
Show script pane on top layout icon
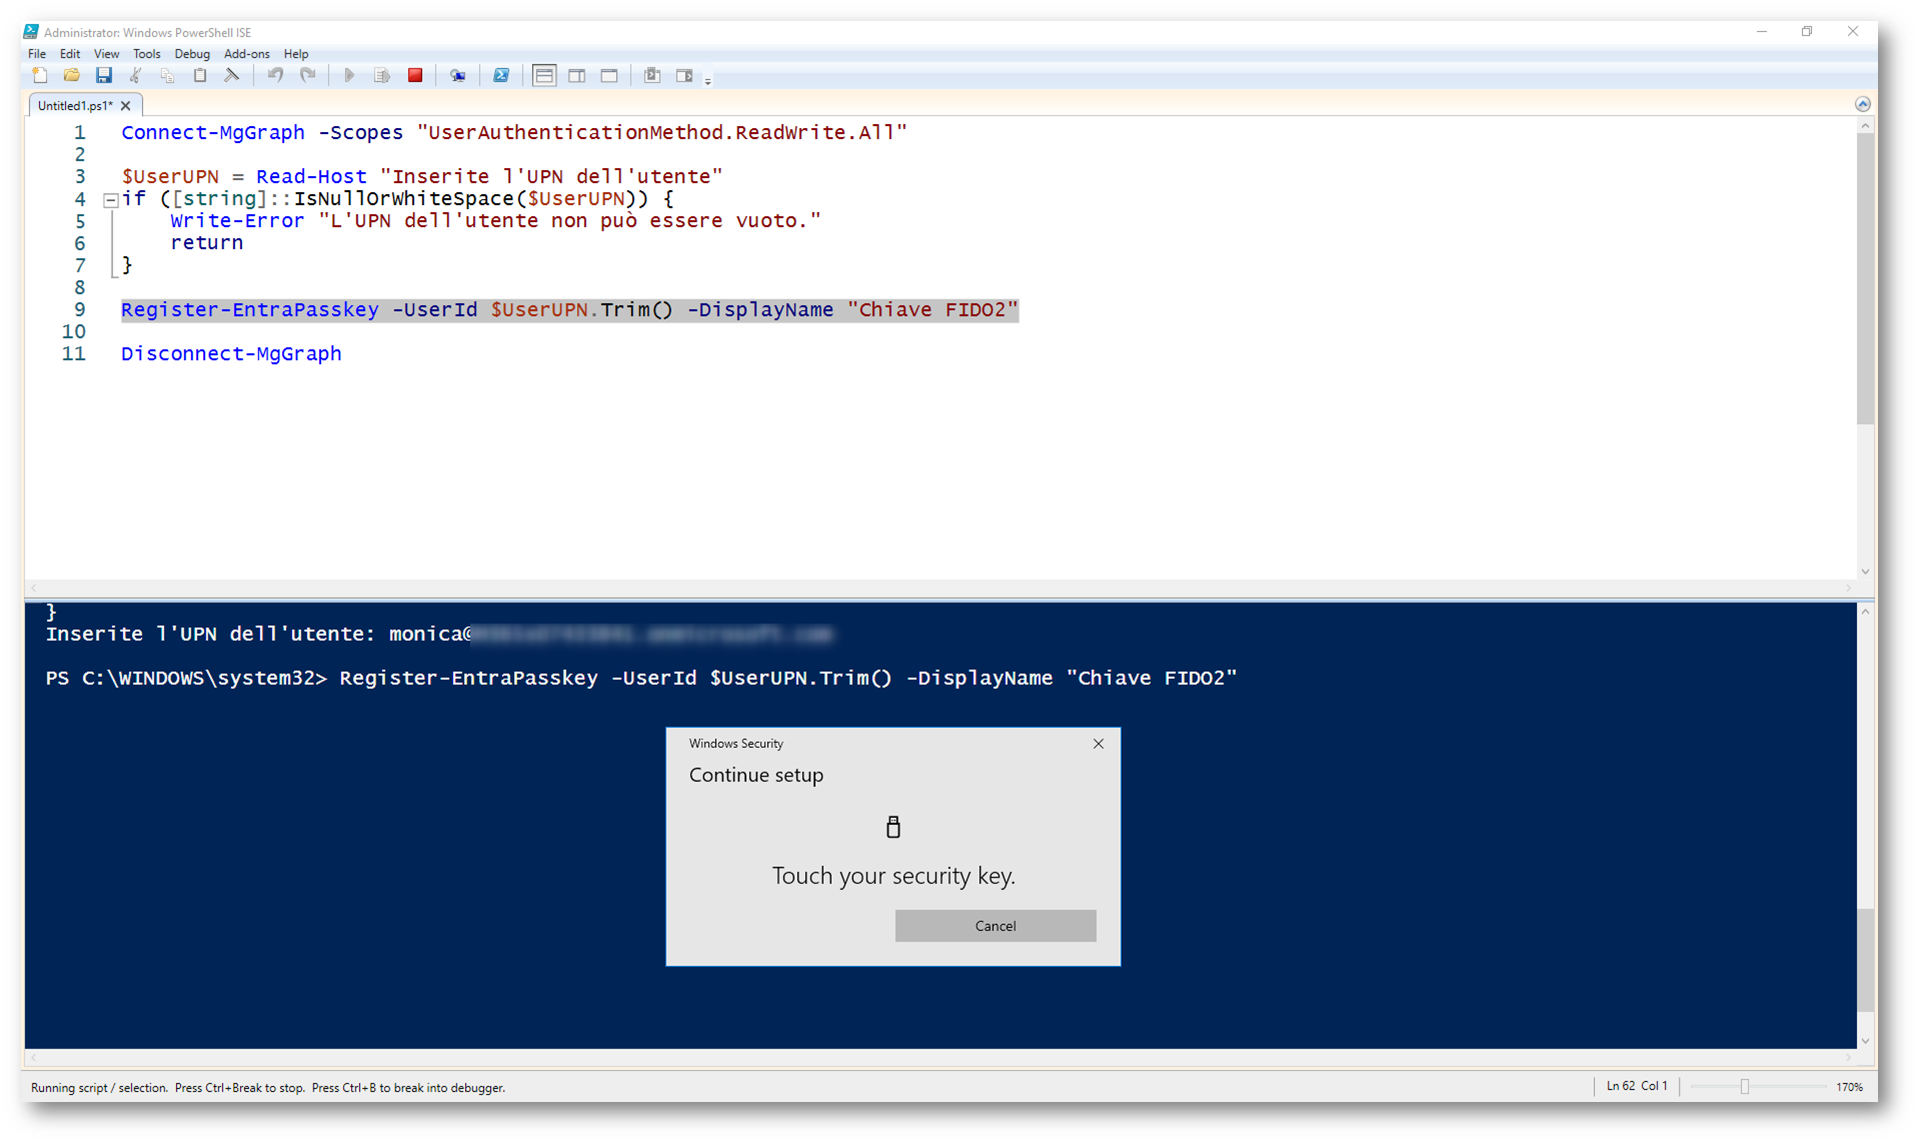pyautogui.click(x=544, y=76)
